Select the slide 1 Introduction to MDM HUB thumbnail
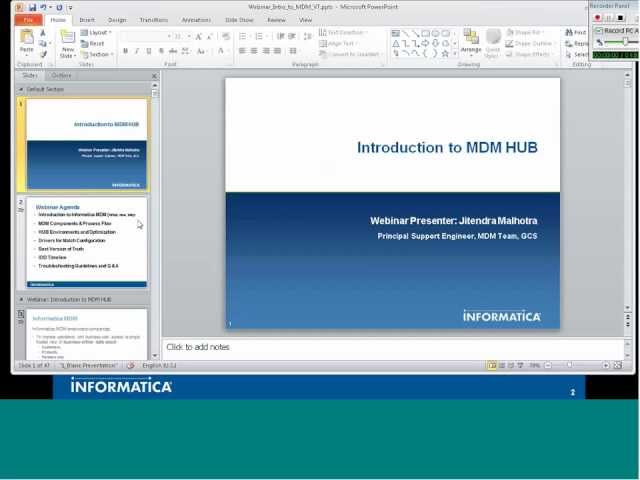The width and height of the screenshot is (640, 480). 87,144
